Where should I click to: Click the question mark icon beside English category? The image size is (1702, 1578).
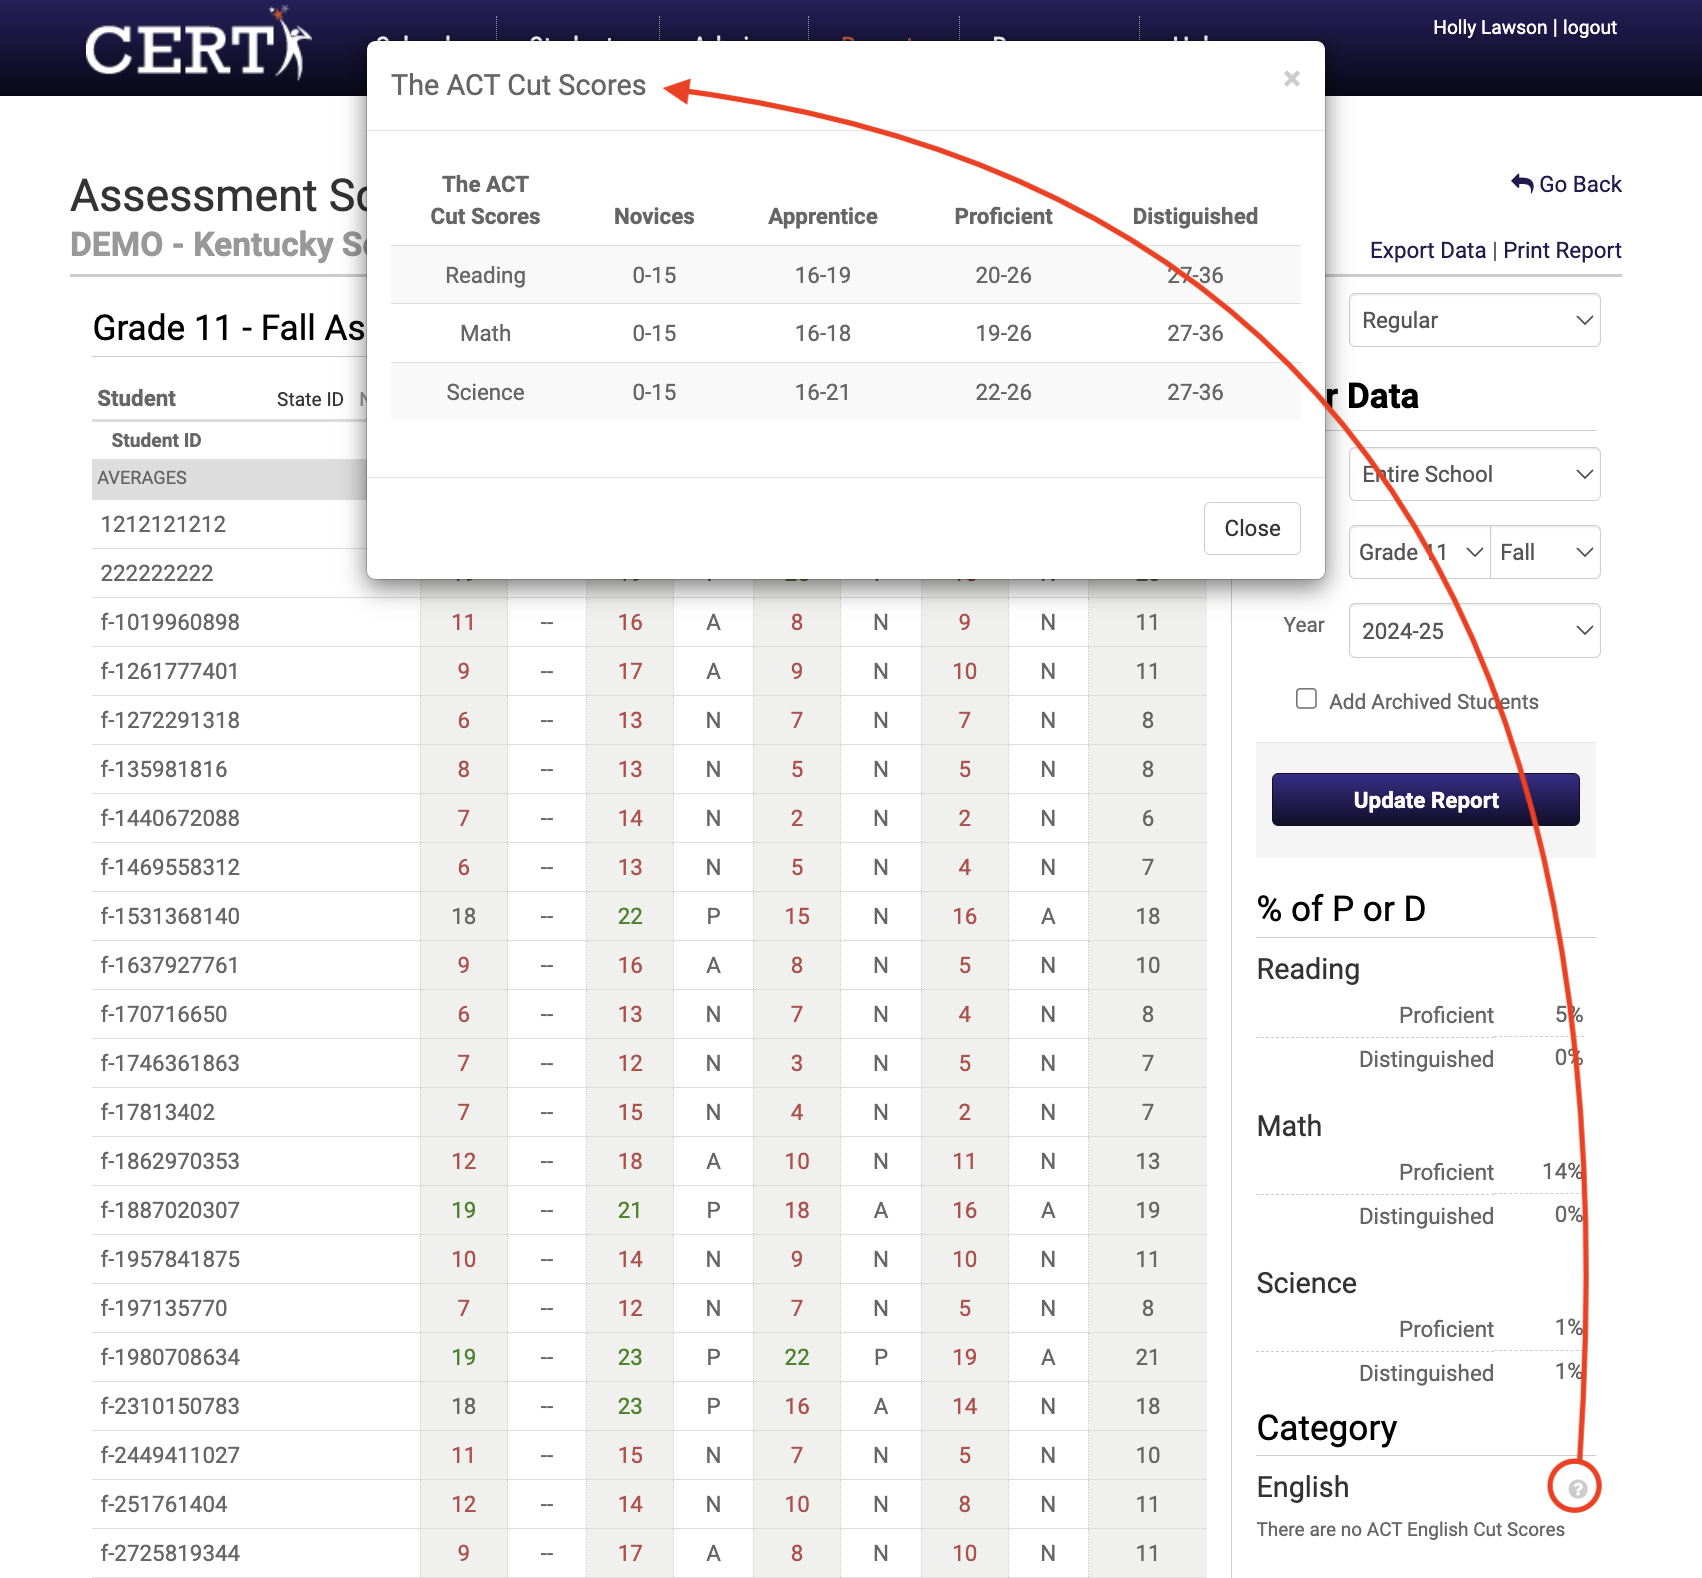coord(1577,1489)
